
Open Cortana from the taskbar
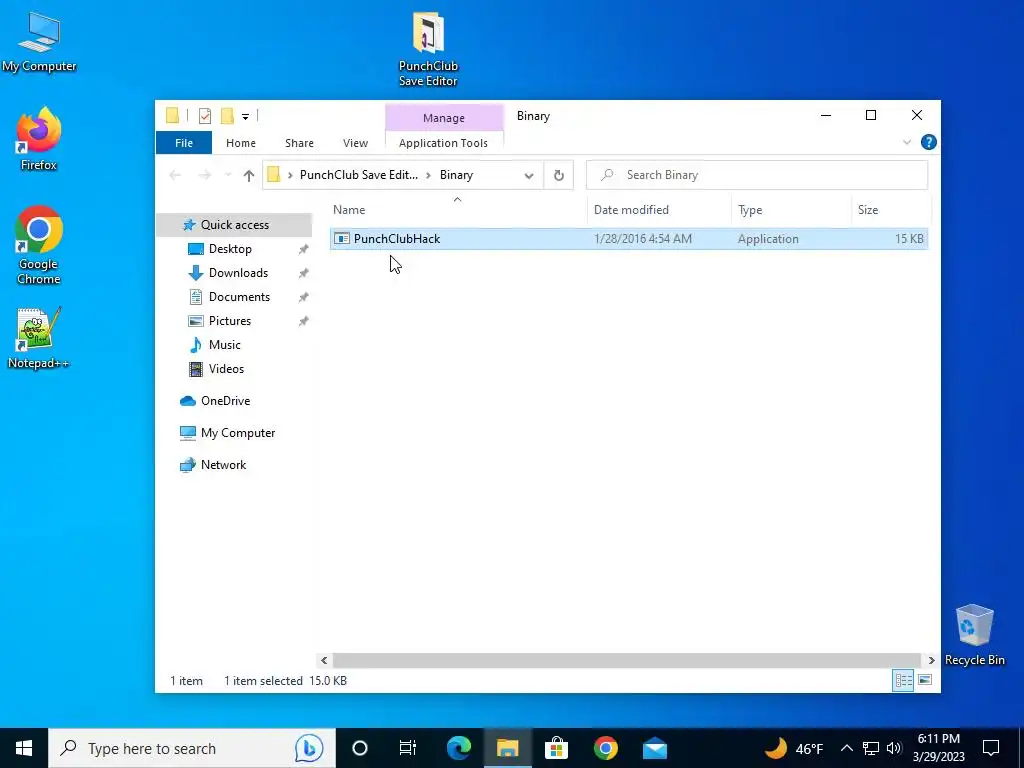click(360, 748)
